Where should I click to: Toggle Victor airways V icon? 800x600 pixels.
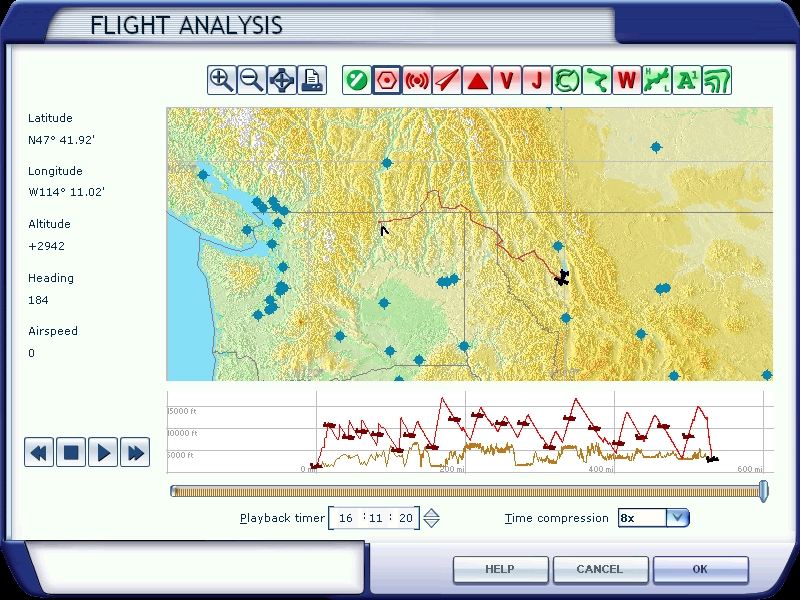(507, 80)
